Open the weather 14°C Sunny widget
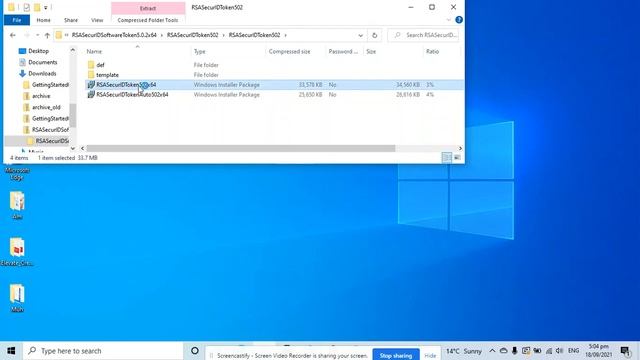640x360 pixels. [x=464, y=351]
